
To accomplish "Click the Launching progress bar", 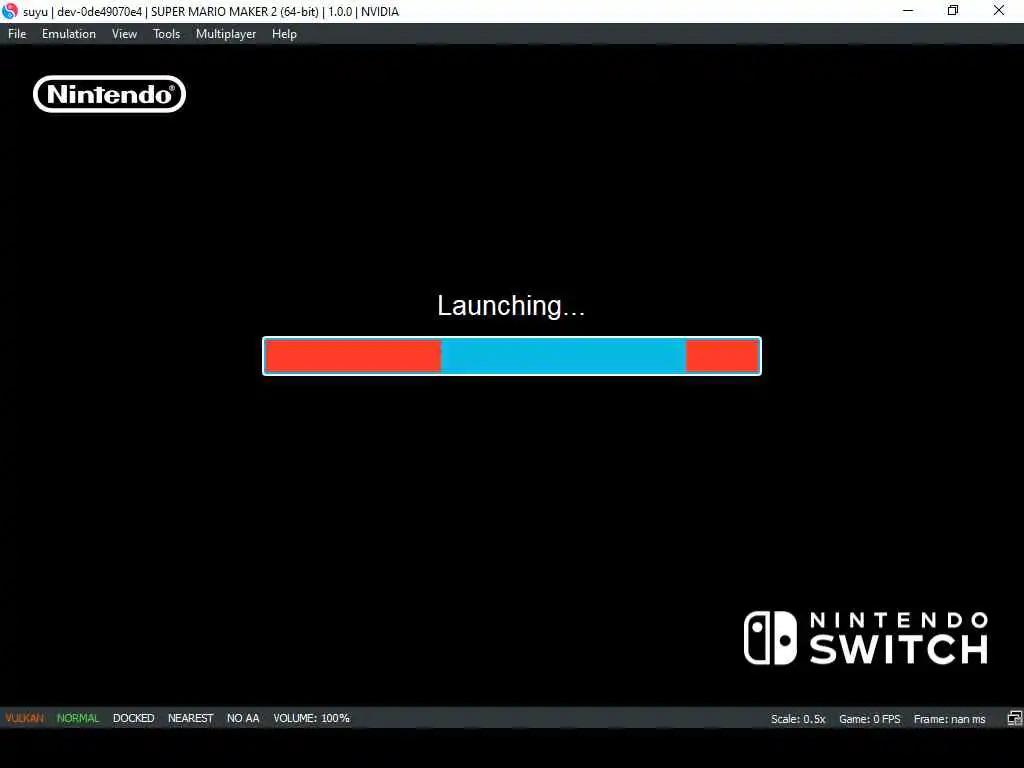I will (x=512, y=356).
